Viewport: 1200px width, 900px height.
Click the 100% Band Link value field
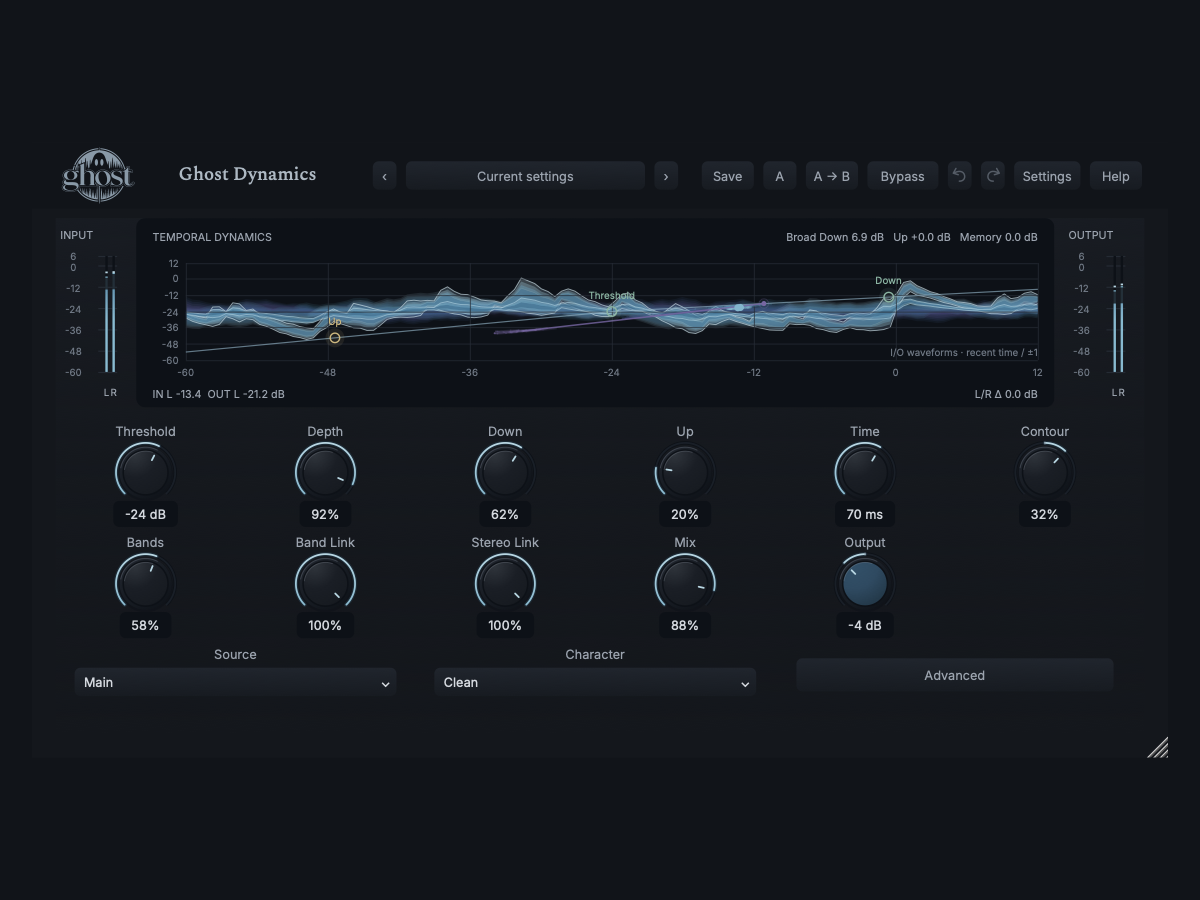325,625
